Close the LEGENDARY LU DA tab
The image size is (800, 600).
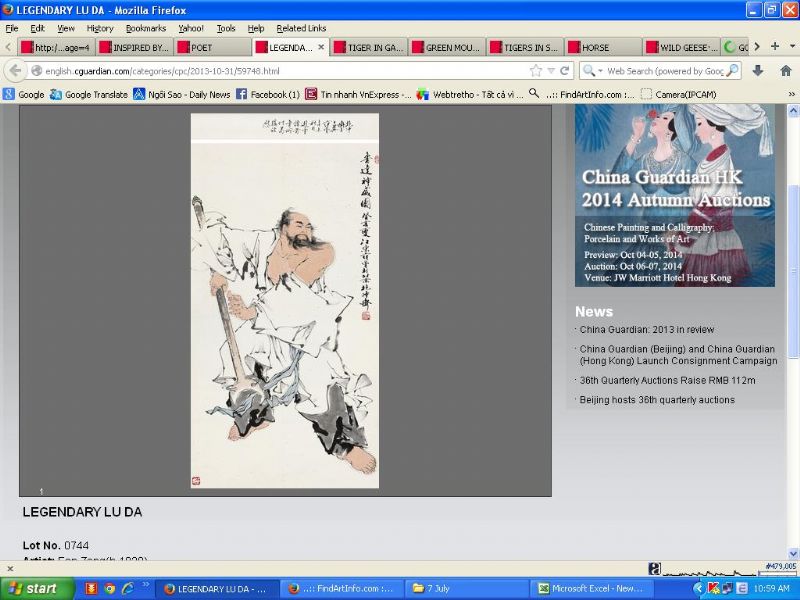tap(321, 47)
